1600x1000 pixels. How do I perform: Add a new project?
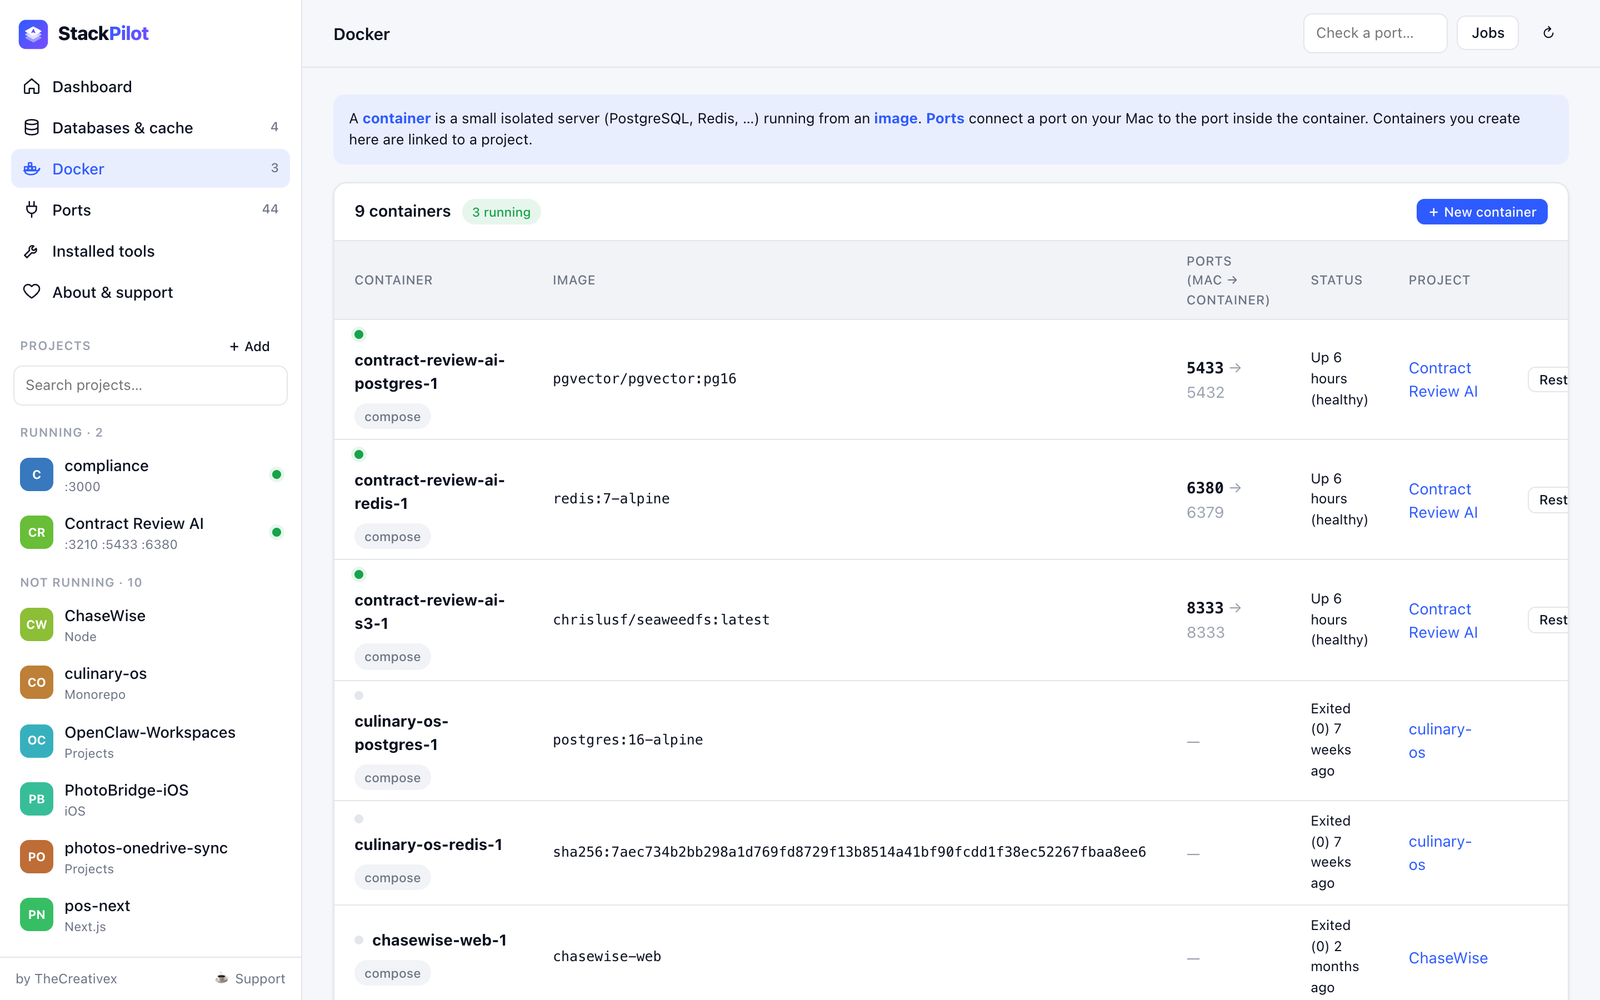[x=250, y=347]
